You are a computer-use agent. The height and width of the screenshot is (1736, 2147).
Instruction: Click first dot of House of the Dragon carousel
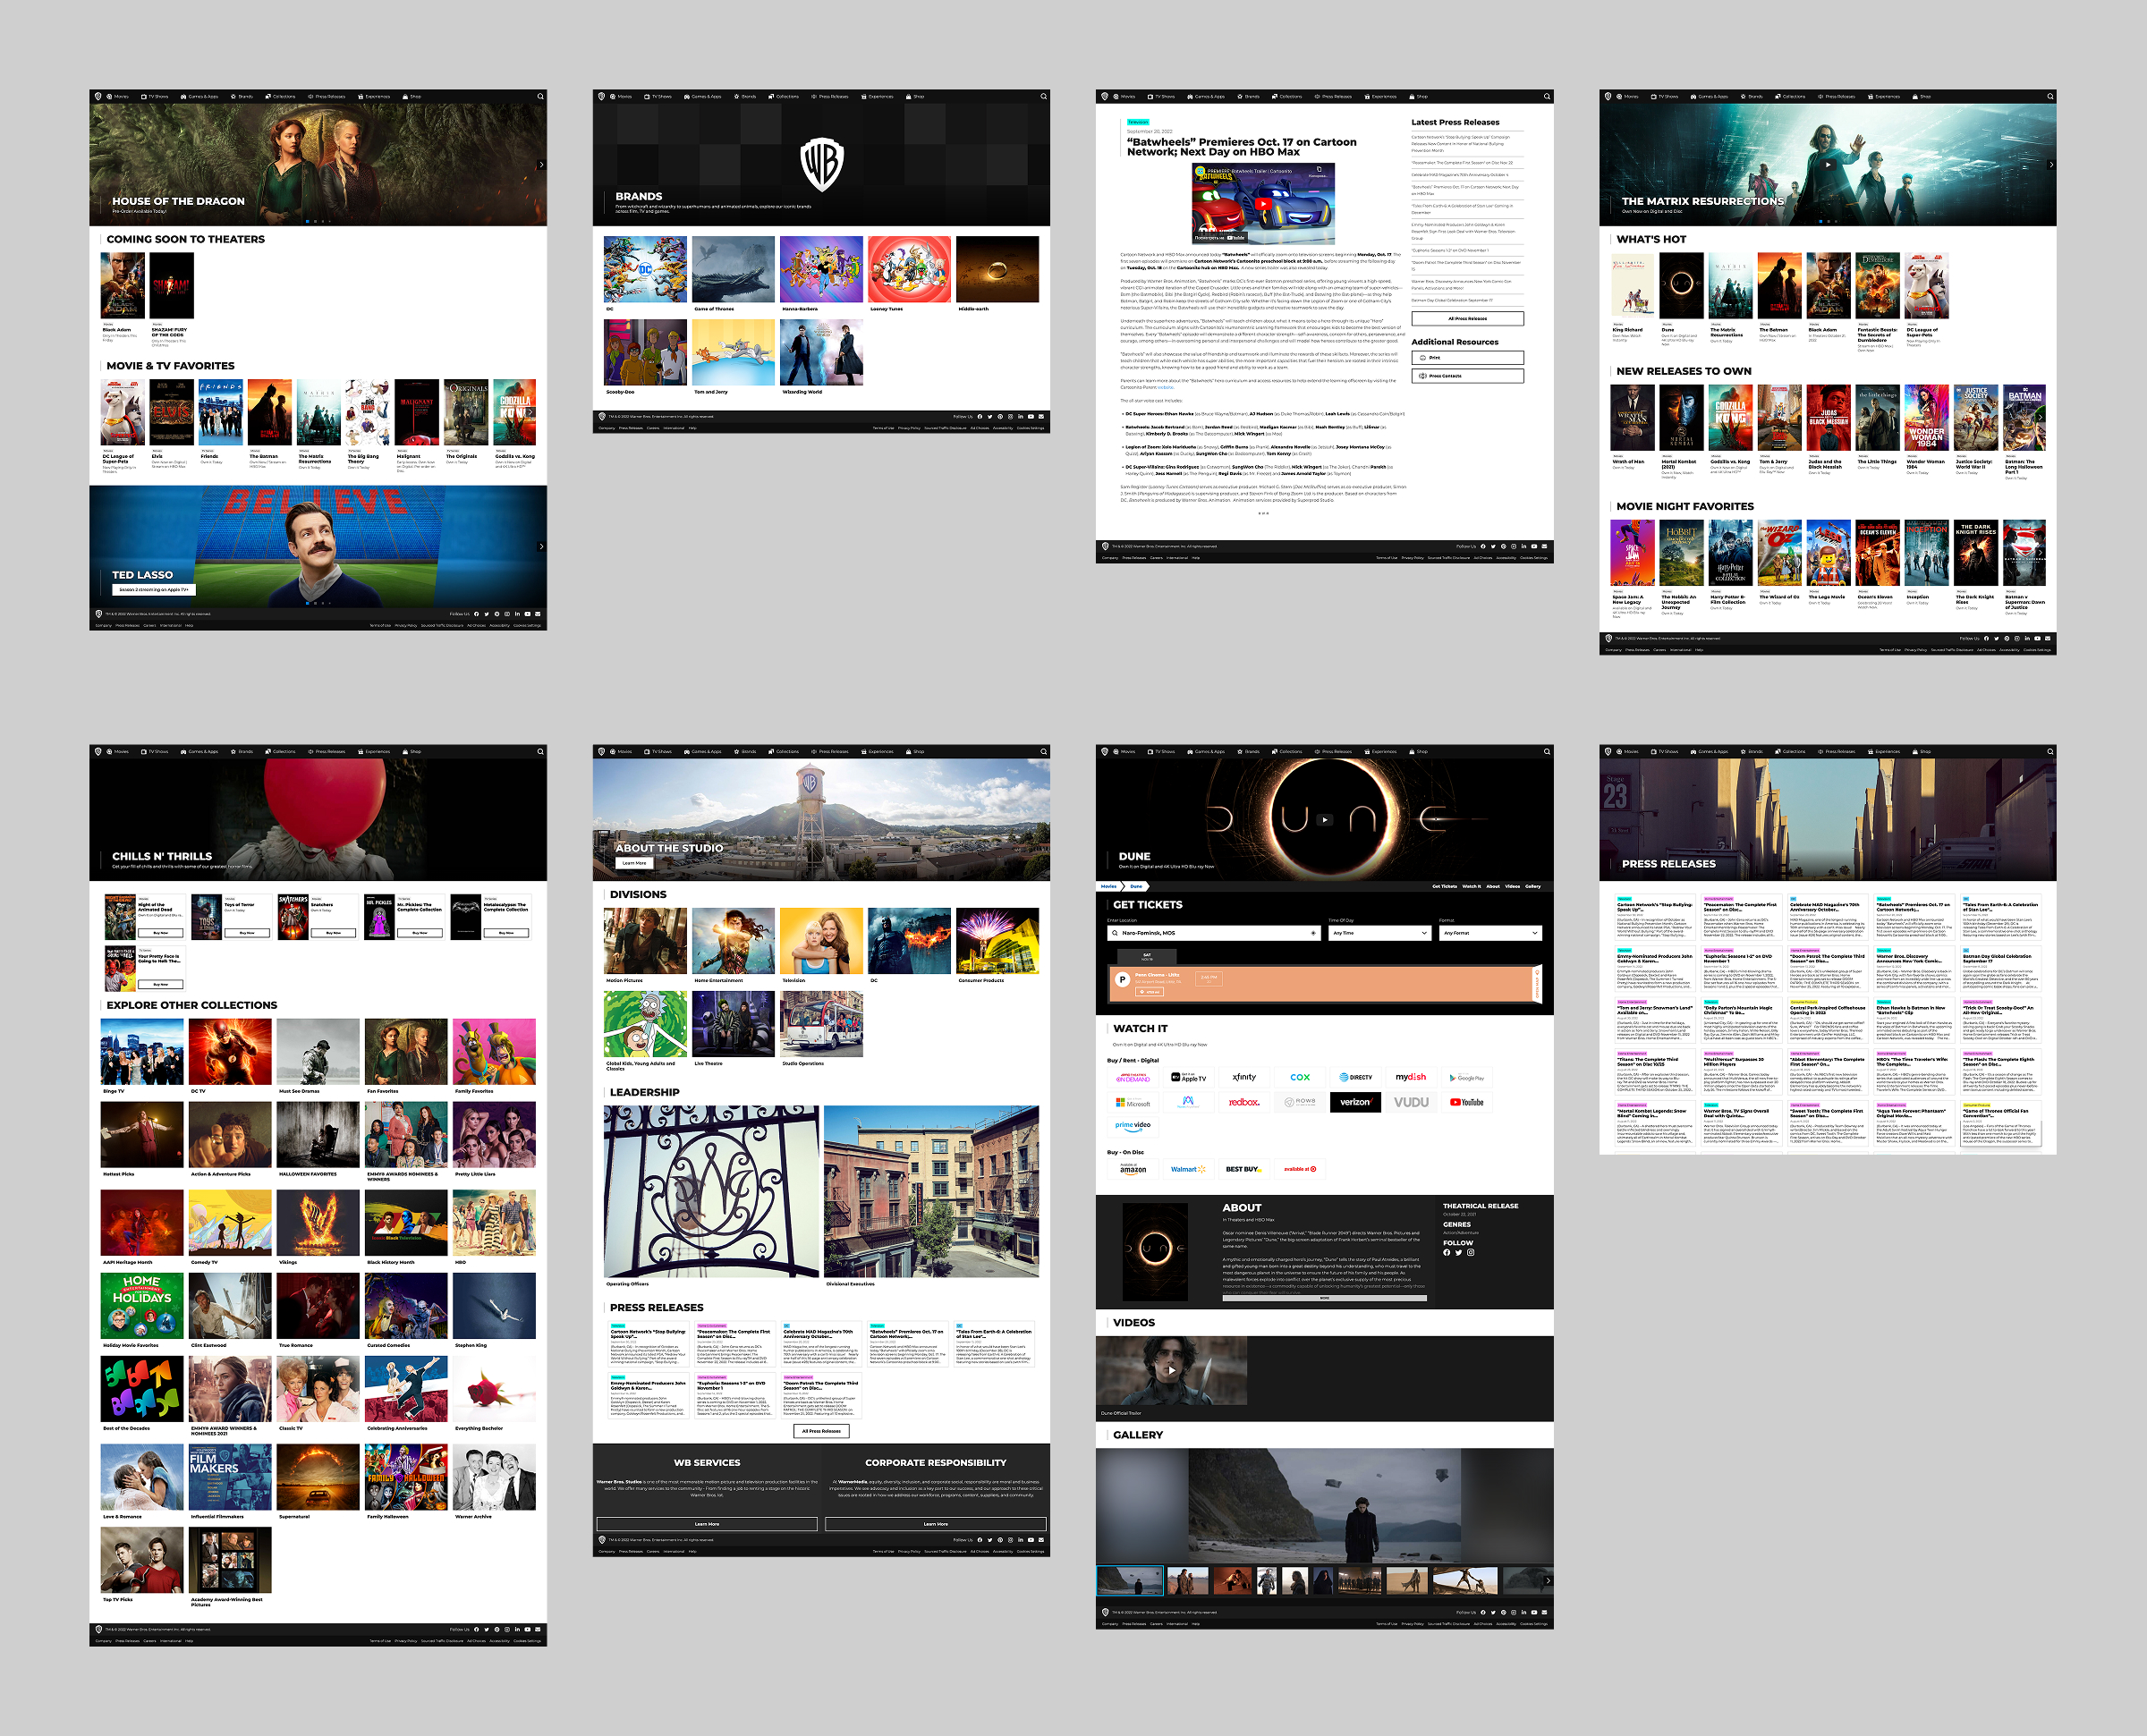pos(307,221)
